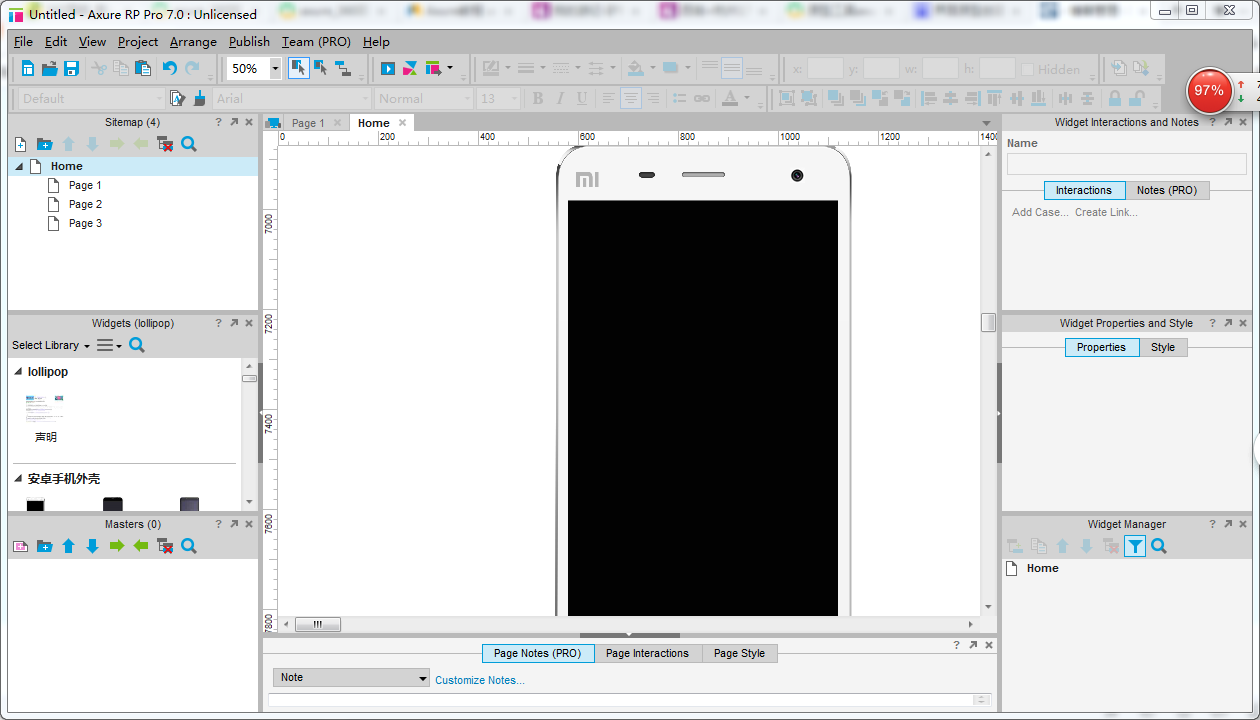Screen dimensions: 1260x720
Task: Search in Widget Manager panel
Action: click(x=1159, y=546)
